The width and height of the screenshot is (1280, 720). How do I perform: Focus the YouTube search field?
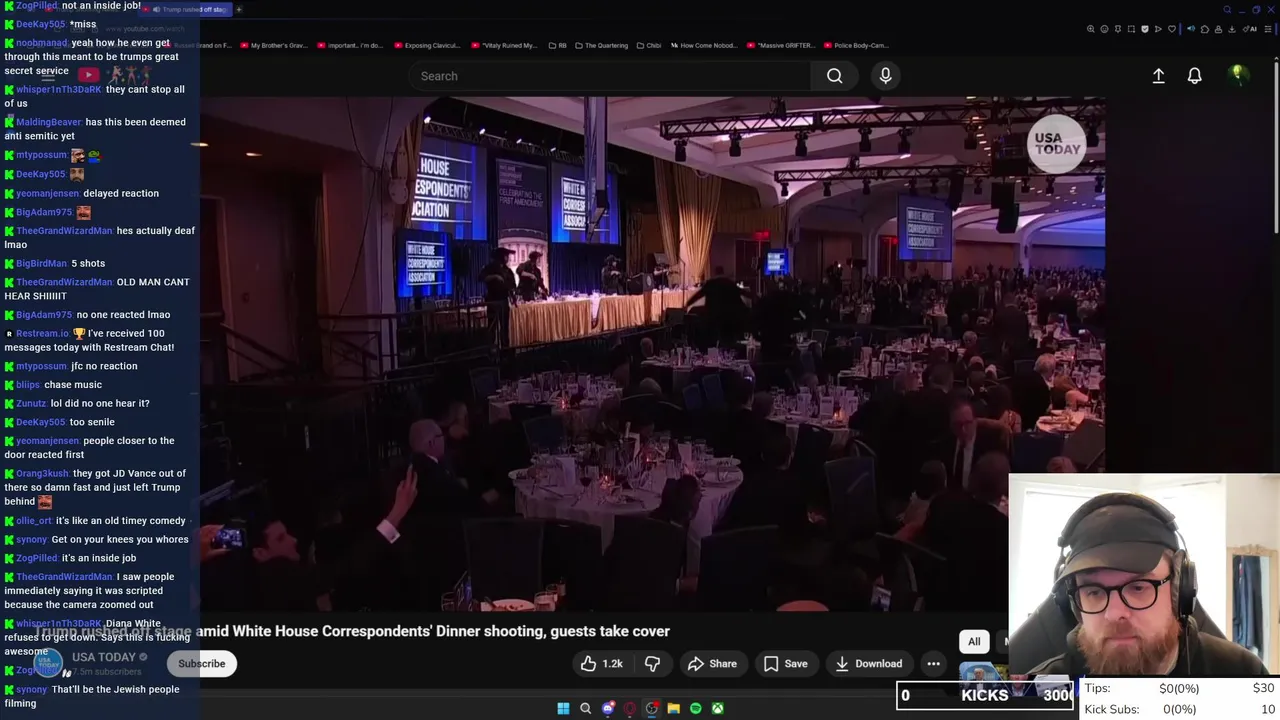pos(610,76)
